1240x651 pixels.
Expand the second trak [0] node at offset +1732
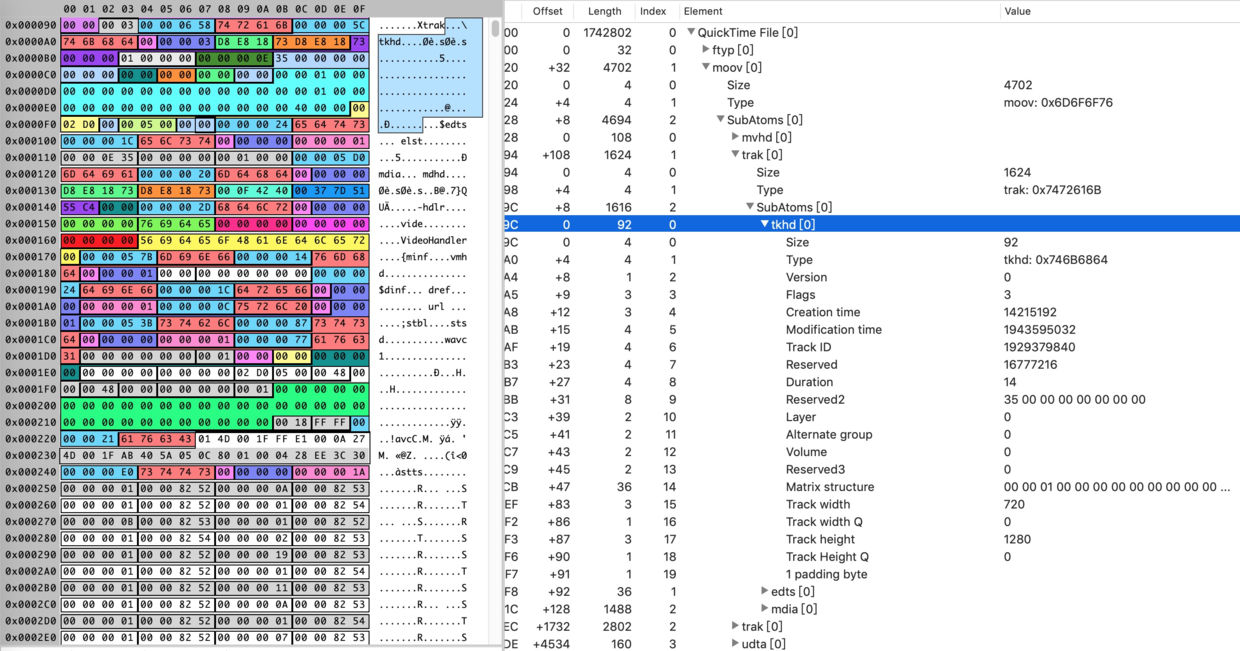[x=735, y=627]
